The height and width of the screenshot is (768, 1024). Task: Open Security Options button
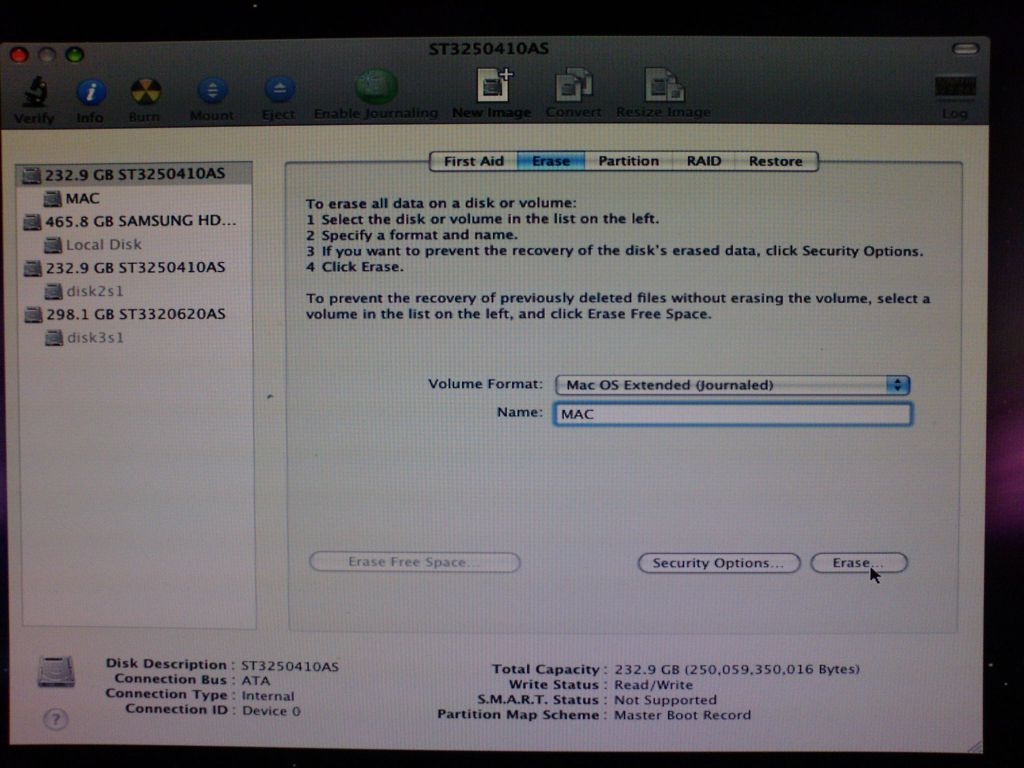pyautogui.click(x=718, y=563)
